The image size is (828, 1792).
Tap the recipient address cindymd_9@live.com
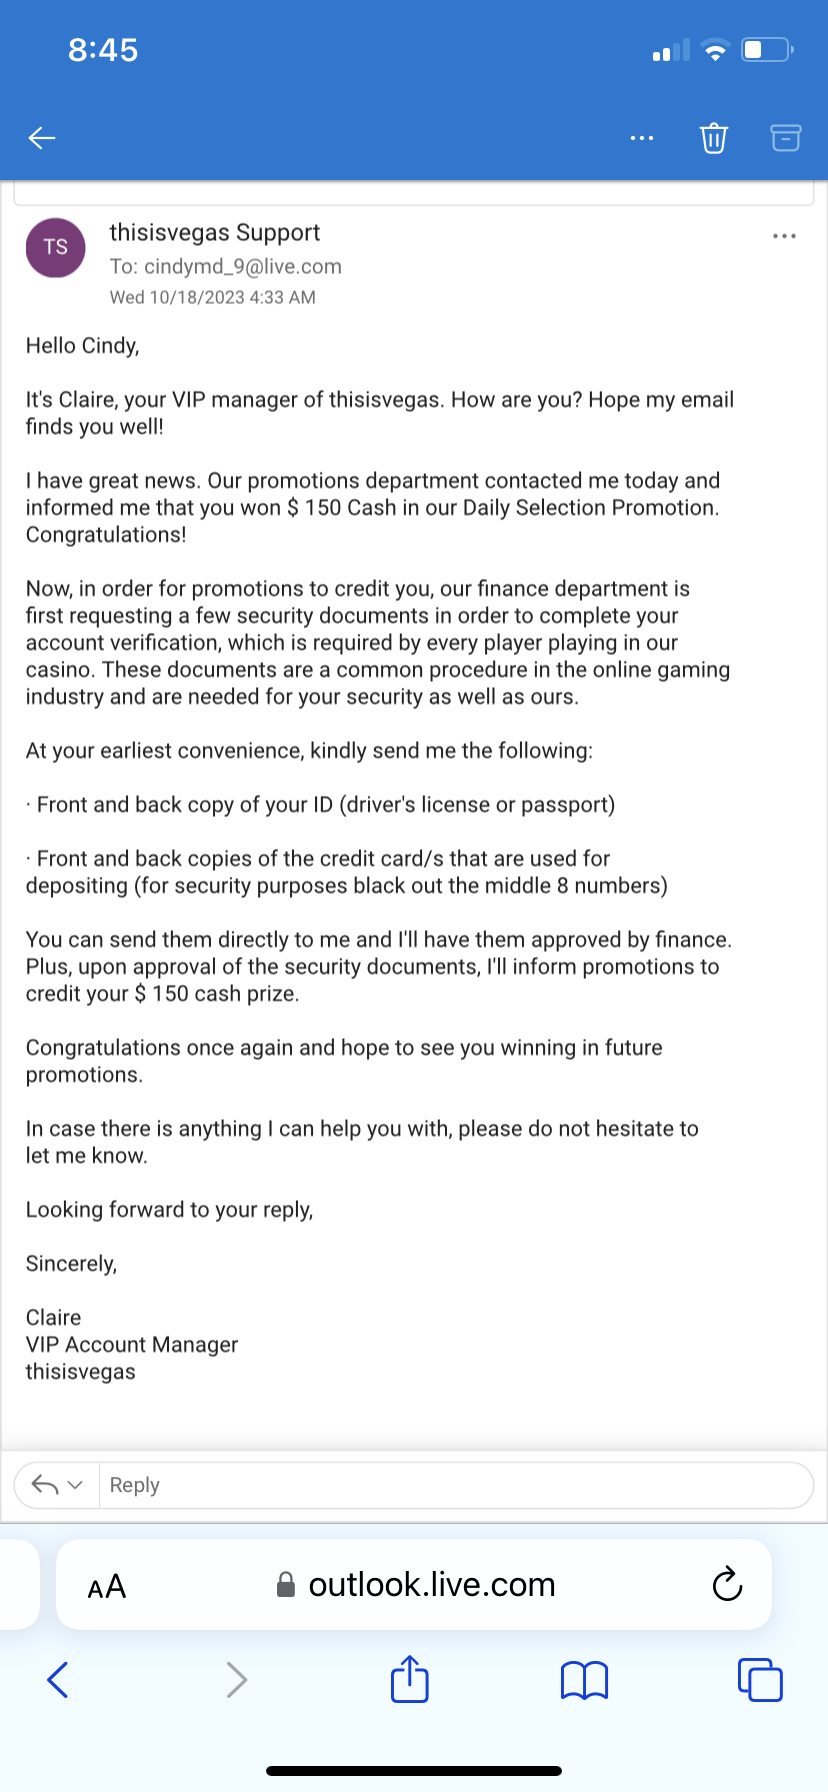pos(243,267)
